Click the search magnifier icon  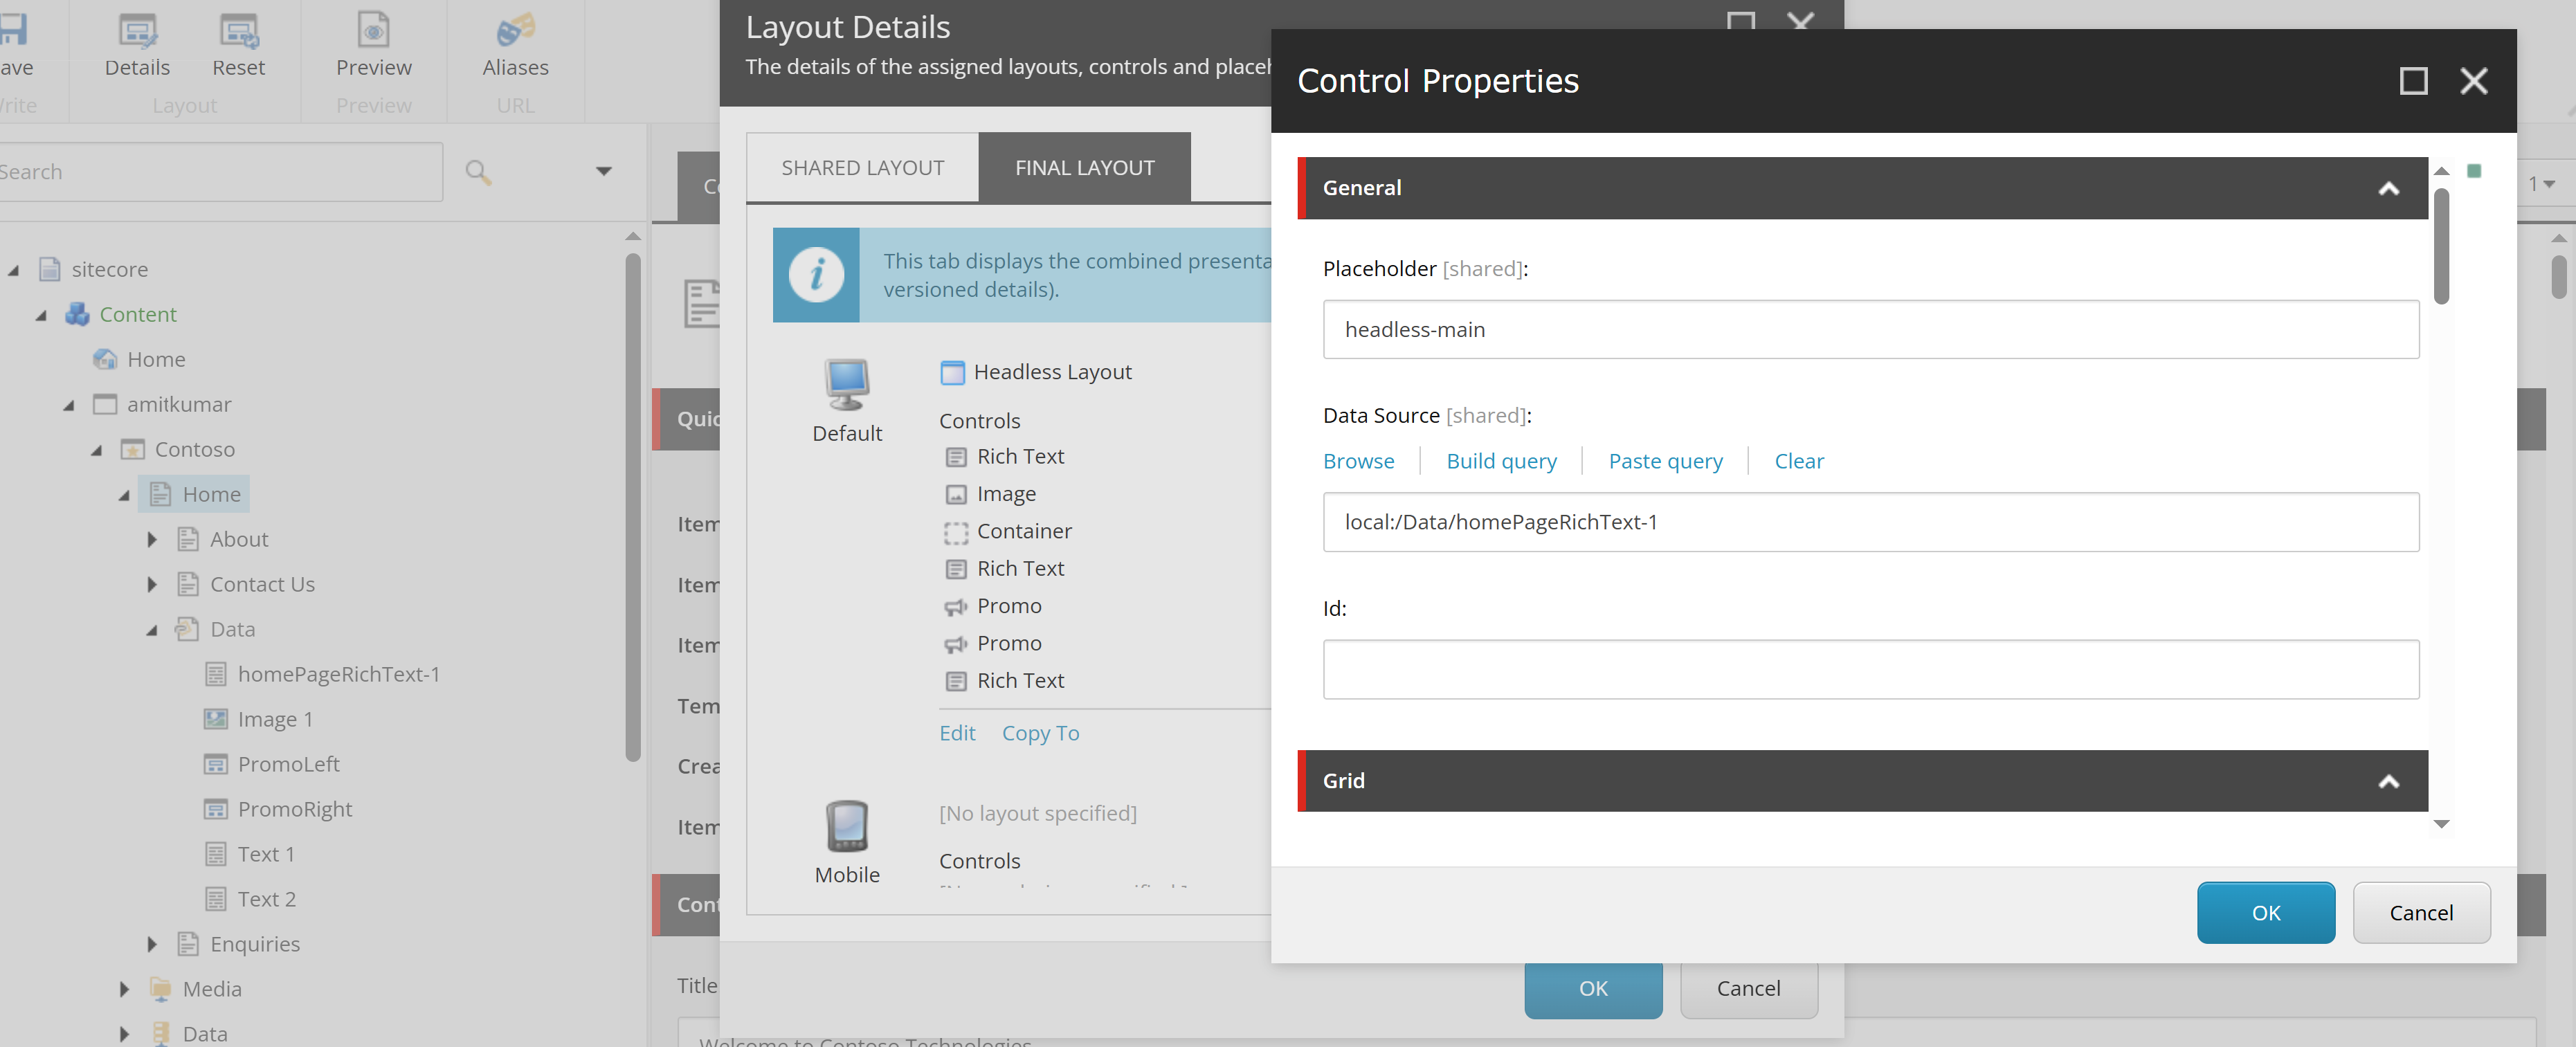pos(478,172)
